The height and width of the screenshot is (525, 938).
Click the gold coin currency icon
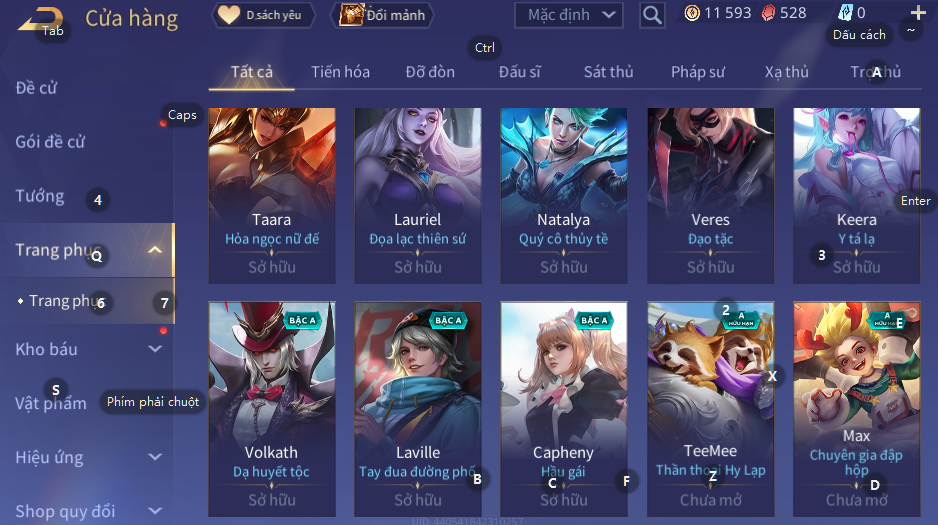point(692,13)
